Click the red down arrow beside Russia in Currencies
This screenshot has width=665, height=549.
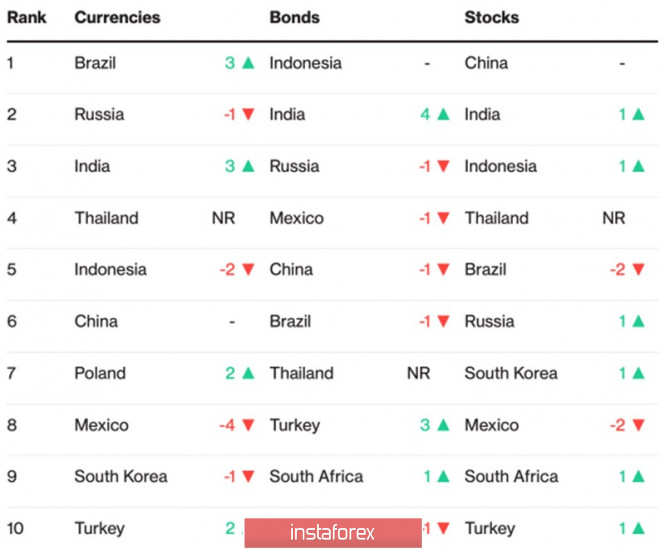tap(248, 115)
